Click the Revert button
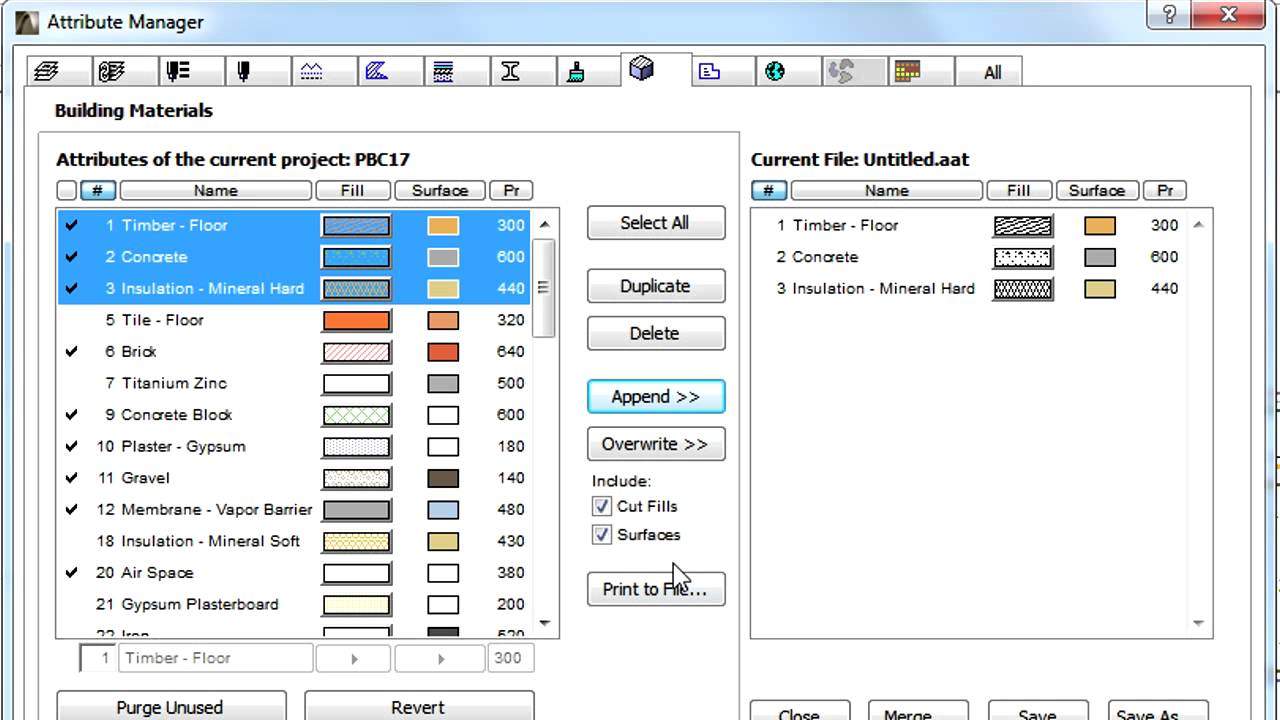1280x720 pixels. 418,706
